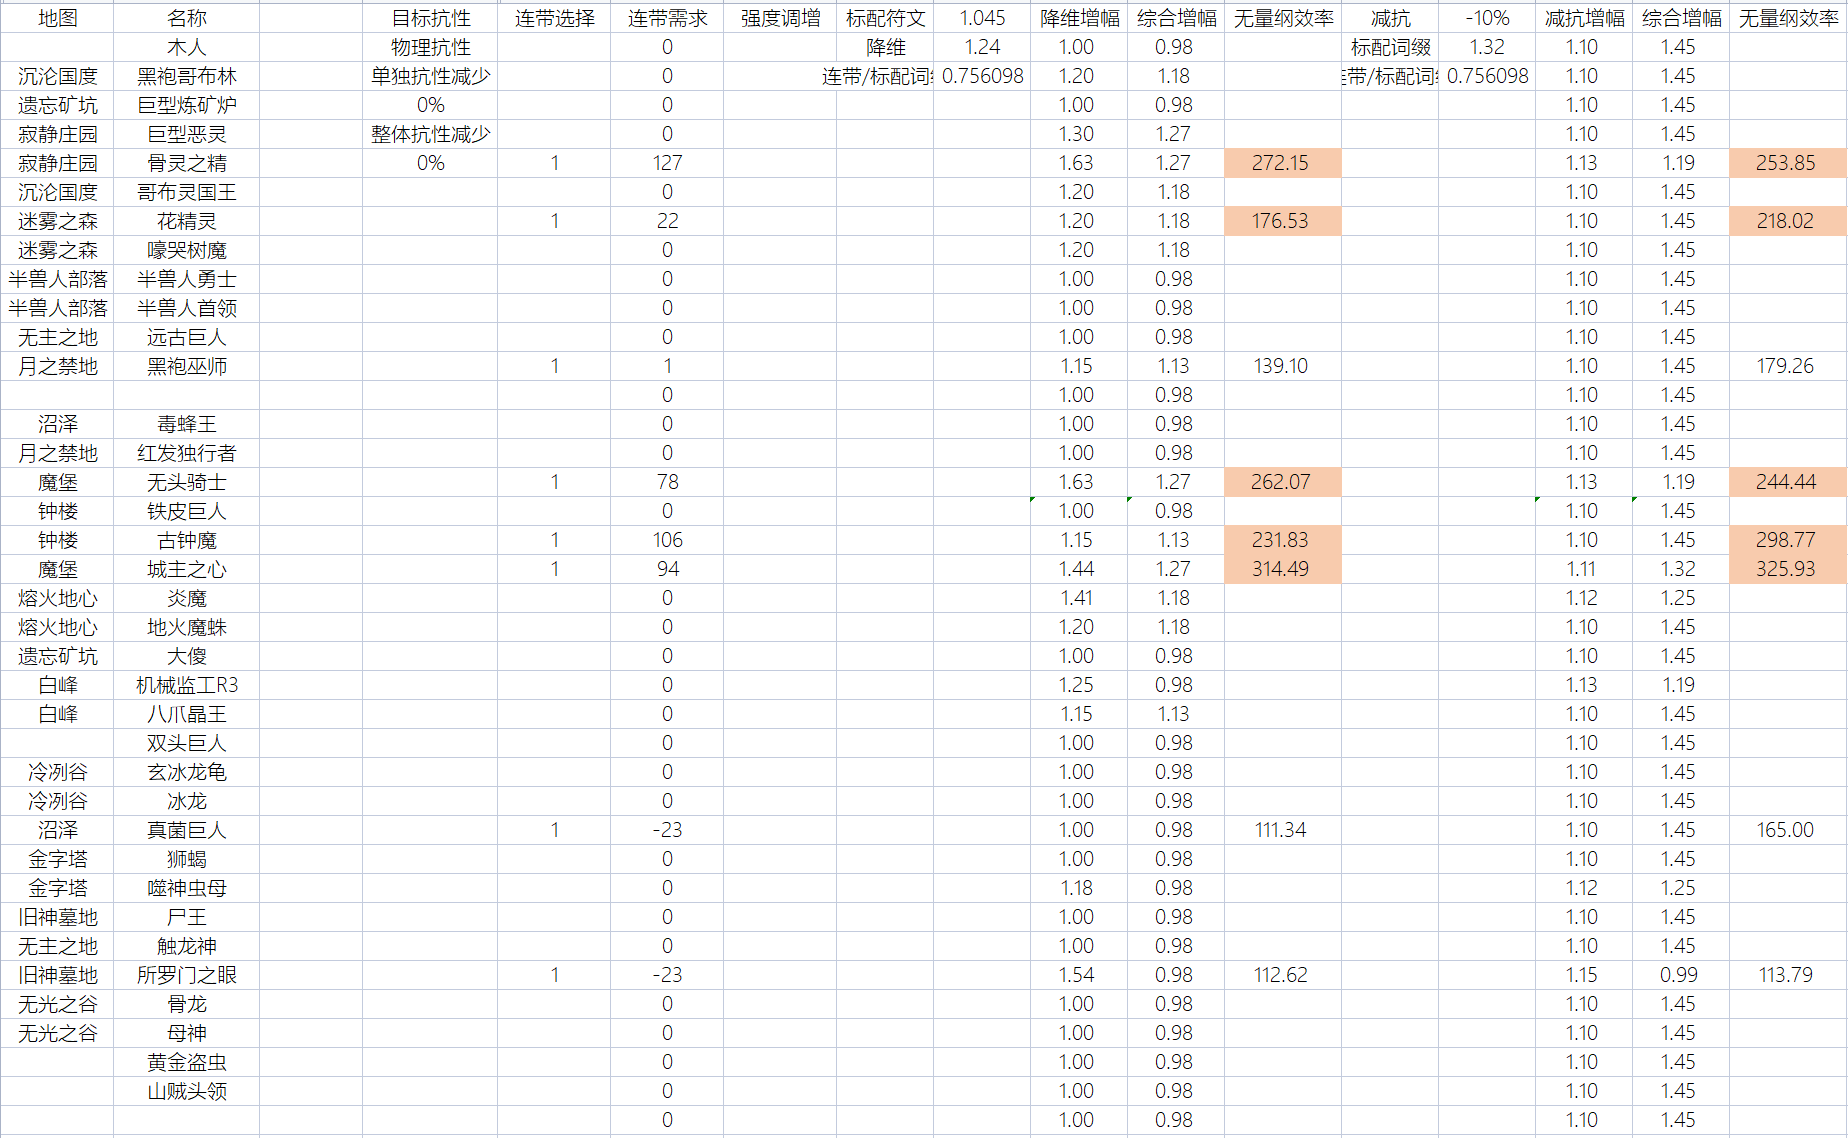Click the 嚎哭树魔 cell

[187, 250]
